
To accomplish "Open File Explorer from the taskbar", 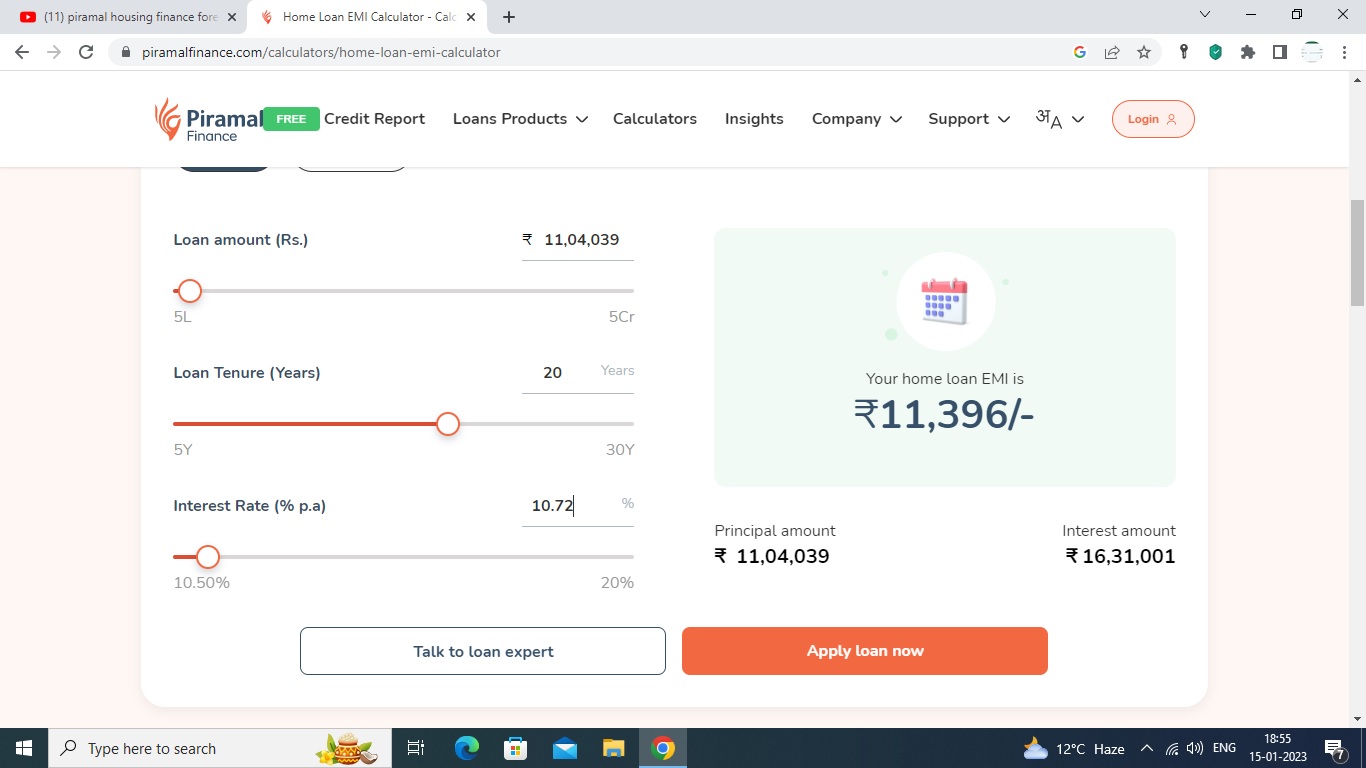I will pos(614,748).
